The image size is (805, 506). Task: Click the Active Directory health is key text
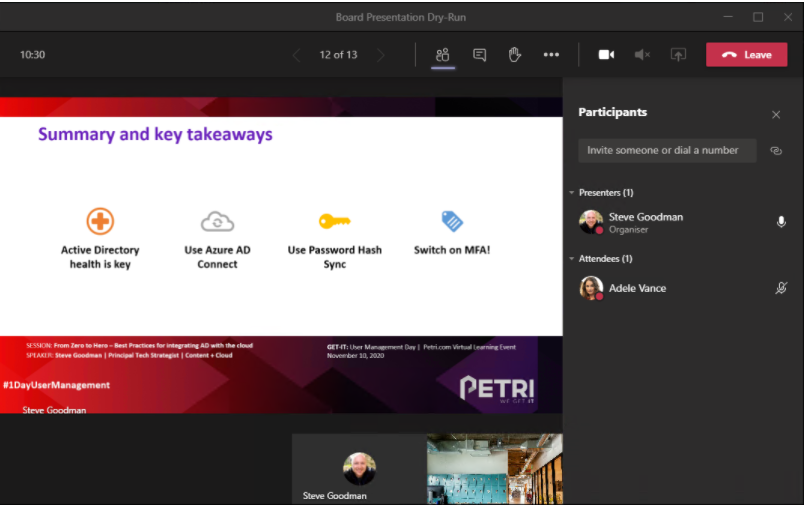point(100,257)
